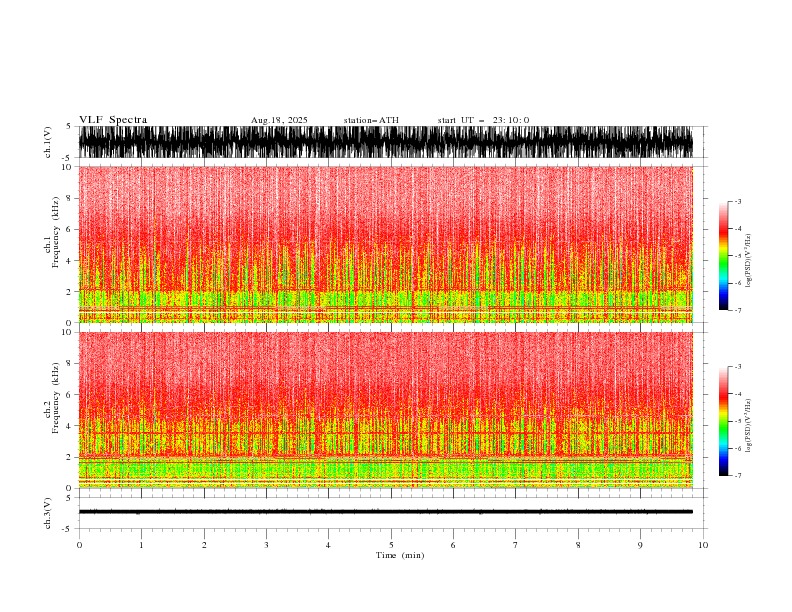Click the "-7" label on ch.2 color bar
The image size is (792, 612).
click(x=738, y=476)
